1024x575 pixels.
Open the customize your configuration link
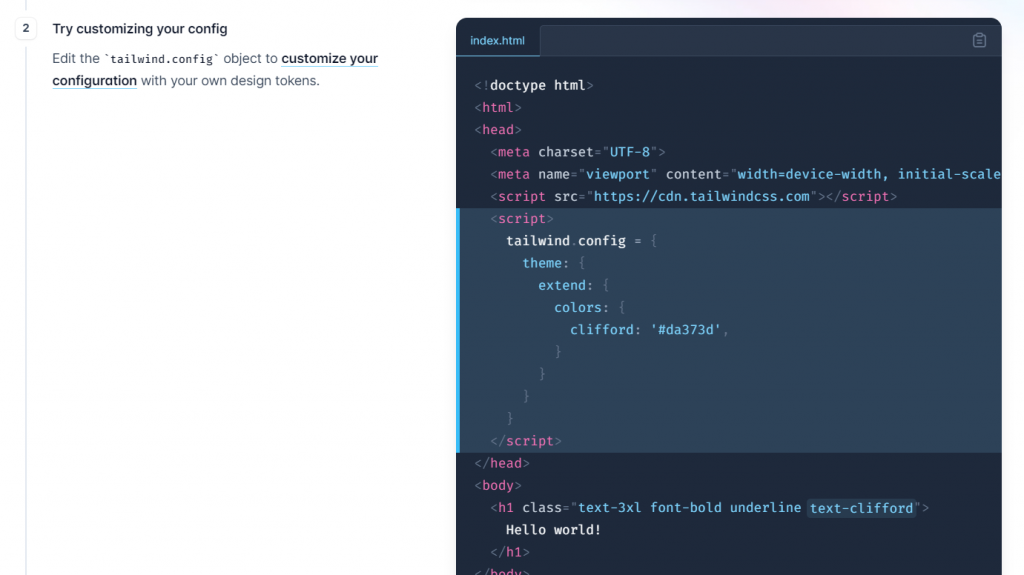215,69
